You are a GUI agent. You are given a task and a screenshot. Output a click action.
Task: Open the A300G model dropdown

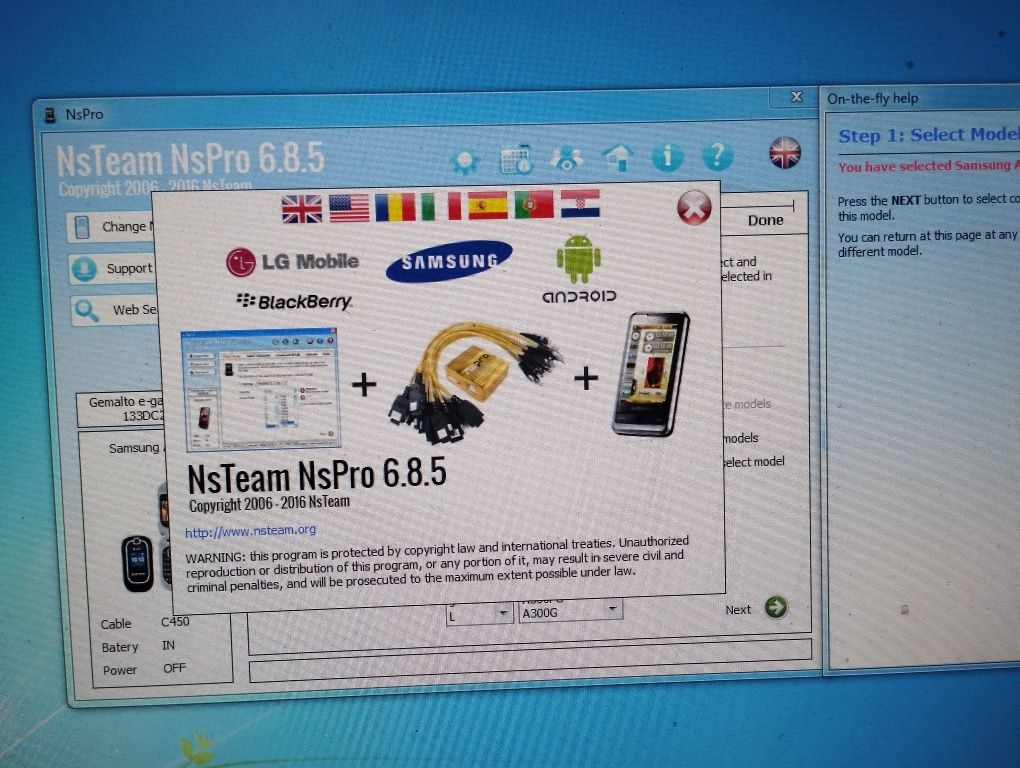coord(570,610)
